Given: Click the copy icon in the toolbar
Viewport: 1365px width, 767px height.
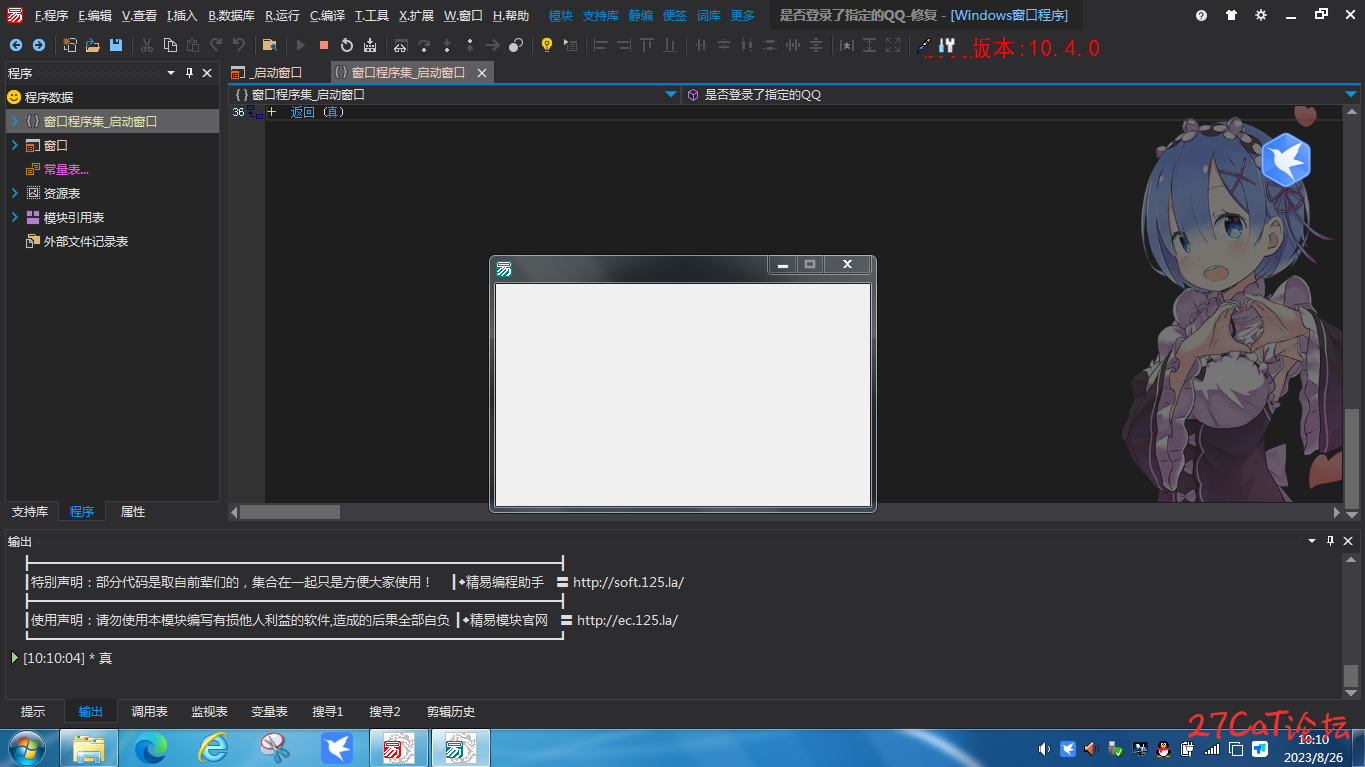Looking at the screenshot, I should (x=170, y=45).
